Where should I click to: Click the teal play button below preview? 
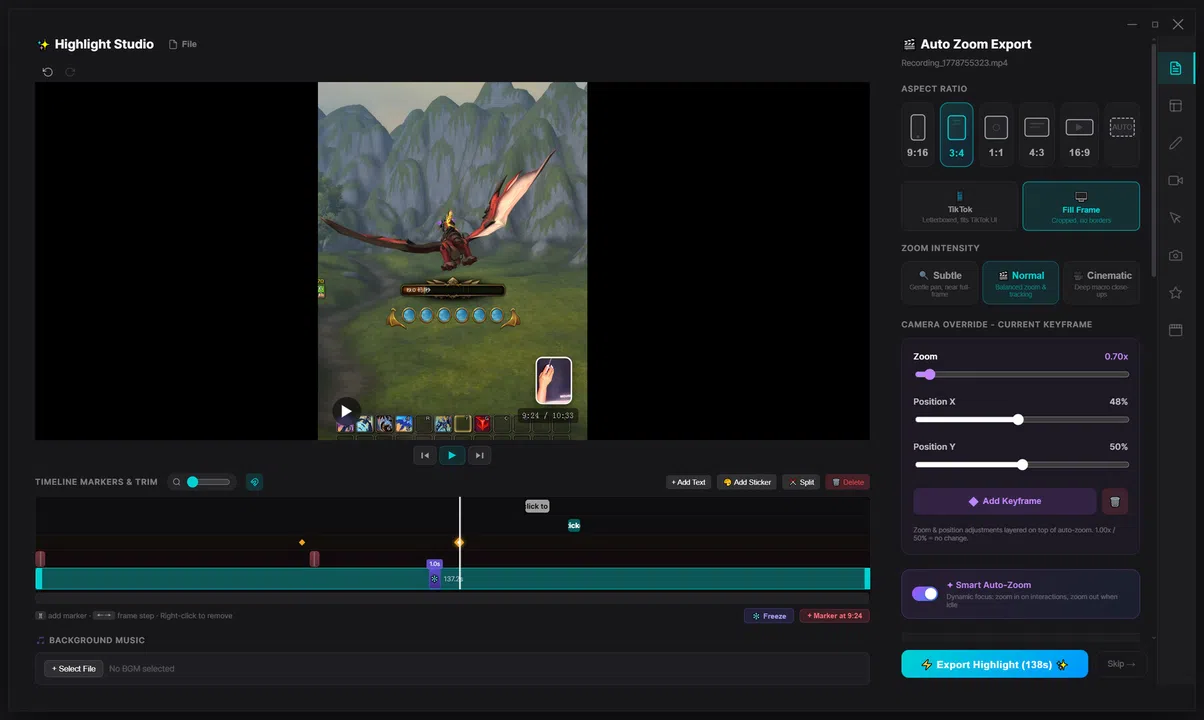(452, 455)
